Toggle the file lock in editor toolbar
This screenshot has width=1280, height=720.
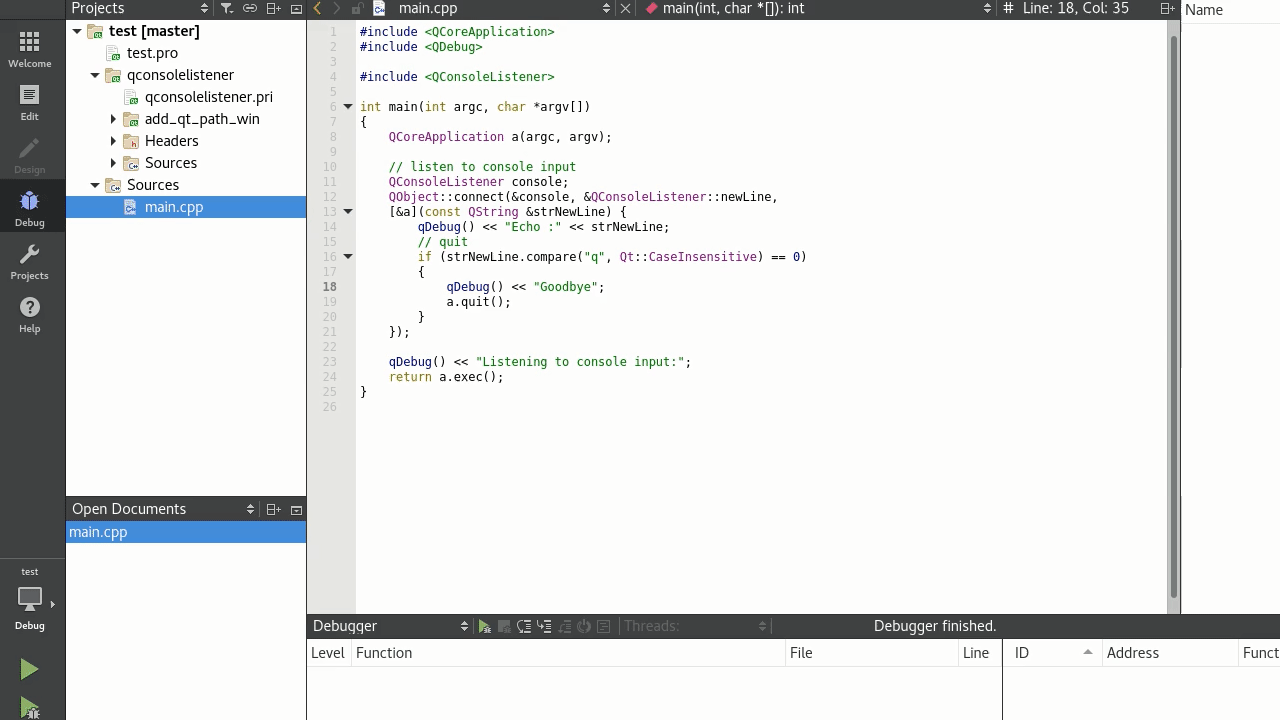[x=357, y=8]
